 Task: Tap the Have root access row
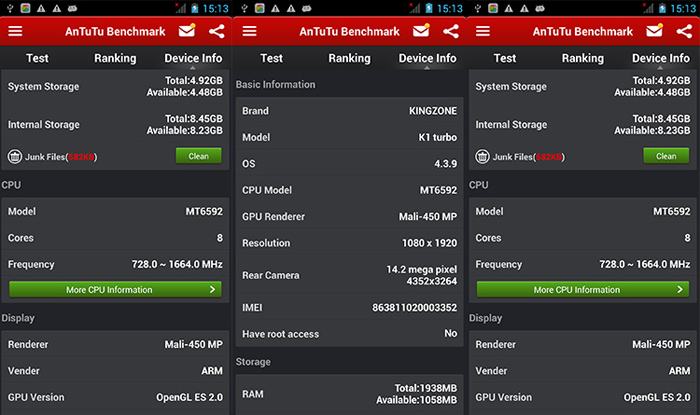[x=349, y=334]
